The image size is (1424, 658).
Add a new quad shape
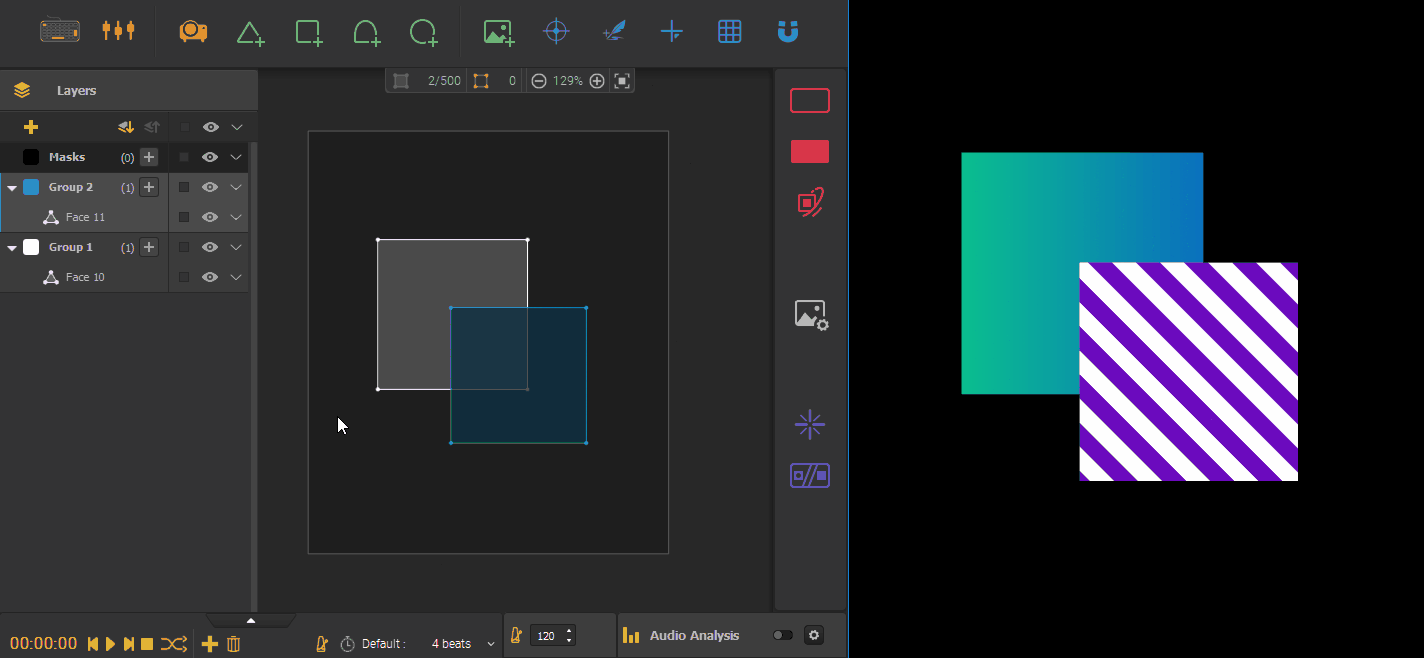[x=308, y=31]
